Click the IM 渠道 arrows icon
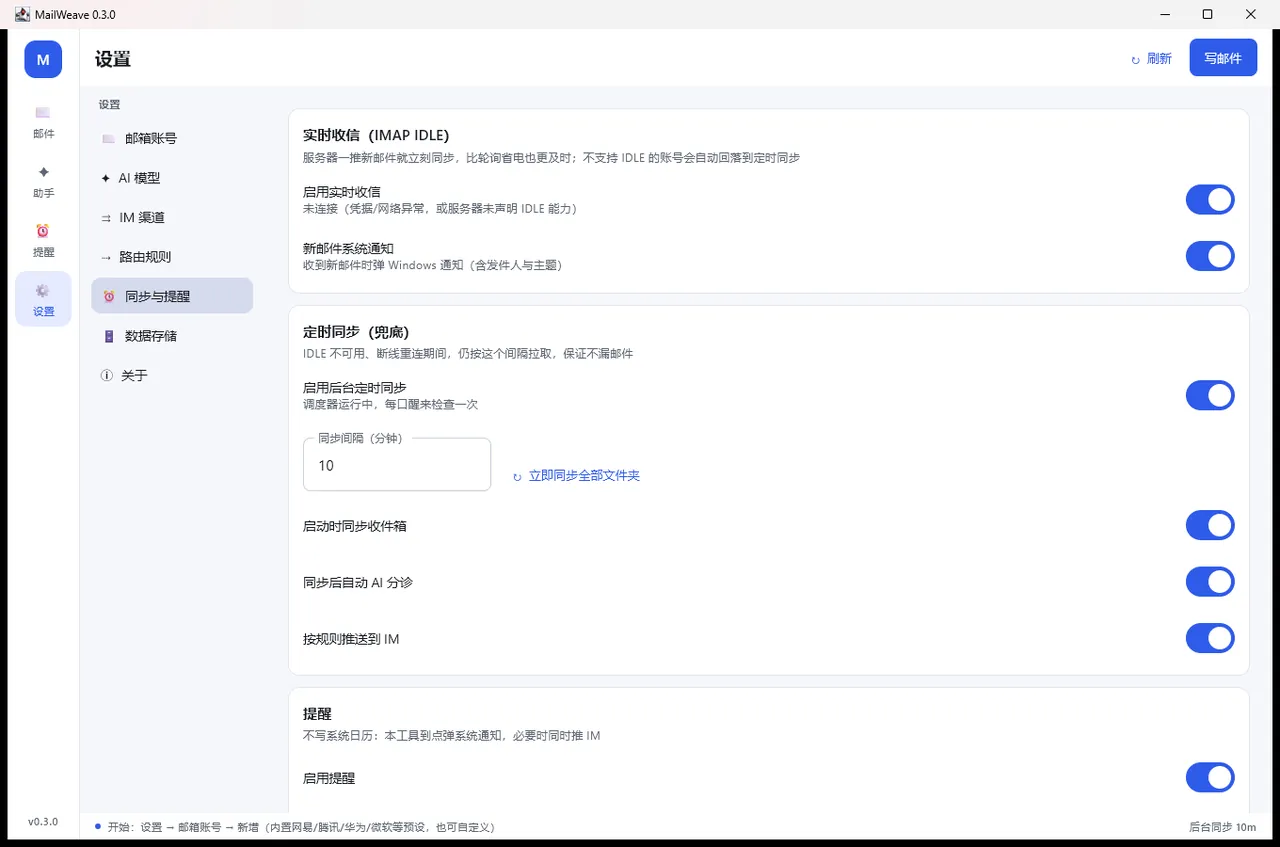Viewport: 1280px width, 847px height. (x=106, y=218)
